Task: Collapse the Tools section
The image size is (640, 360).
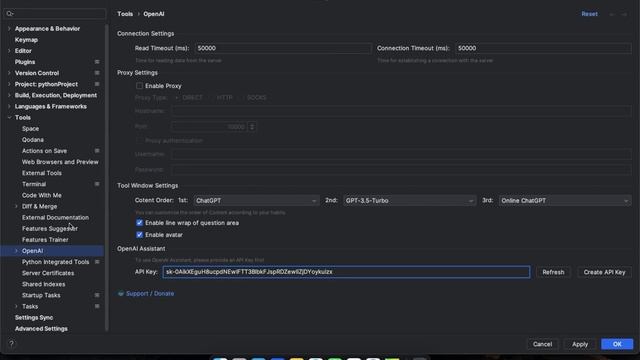Action: coord(9,118)
